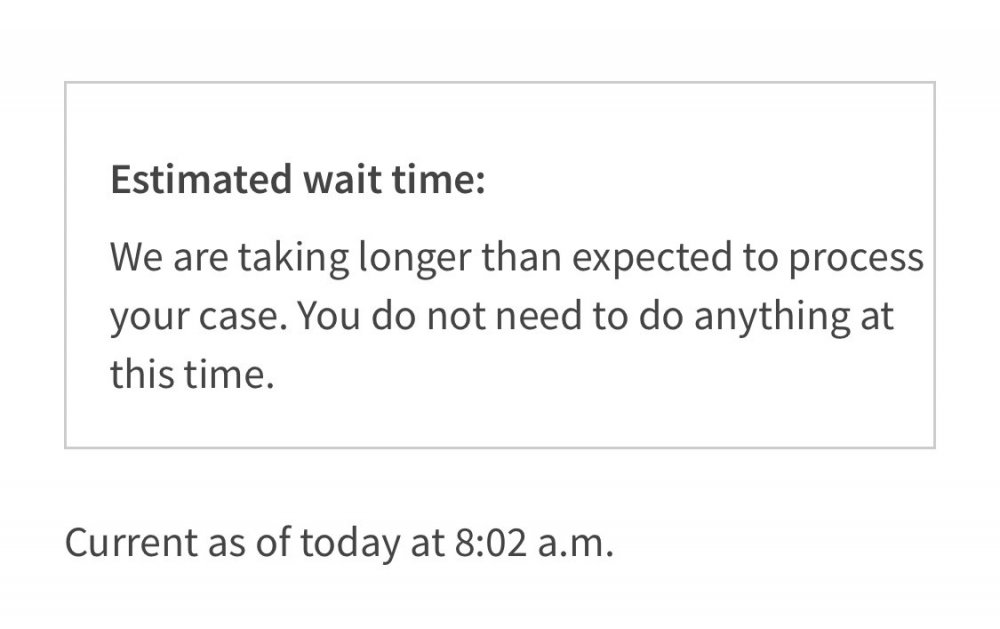Click the word "Current" below the box
Screen dimensions: 1000x629
click(x=131, y=544)
